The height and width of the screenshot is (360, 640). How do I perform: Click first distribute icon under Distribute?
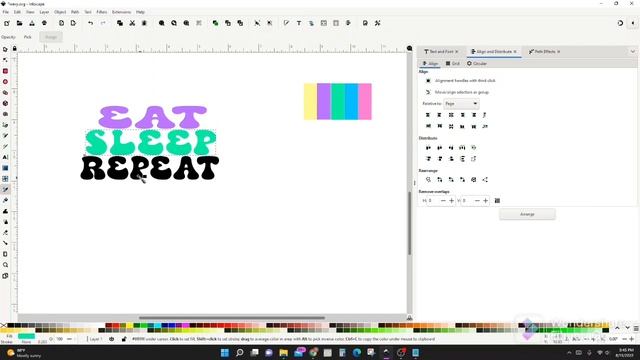[428, 148]
